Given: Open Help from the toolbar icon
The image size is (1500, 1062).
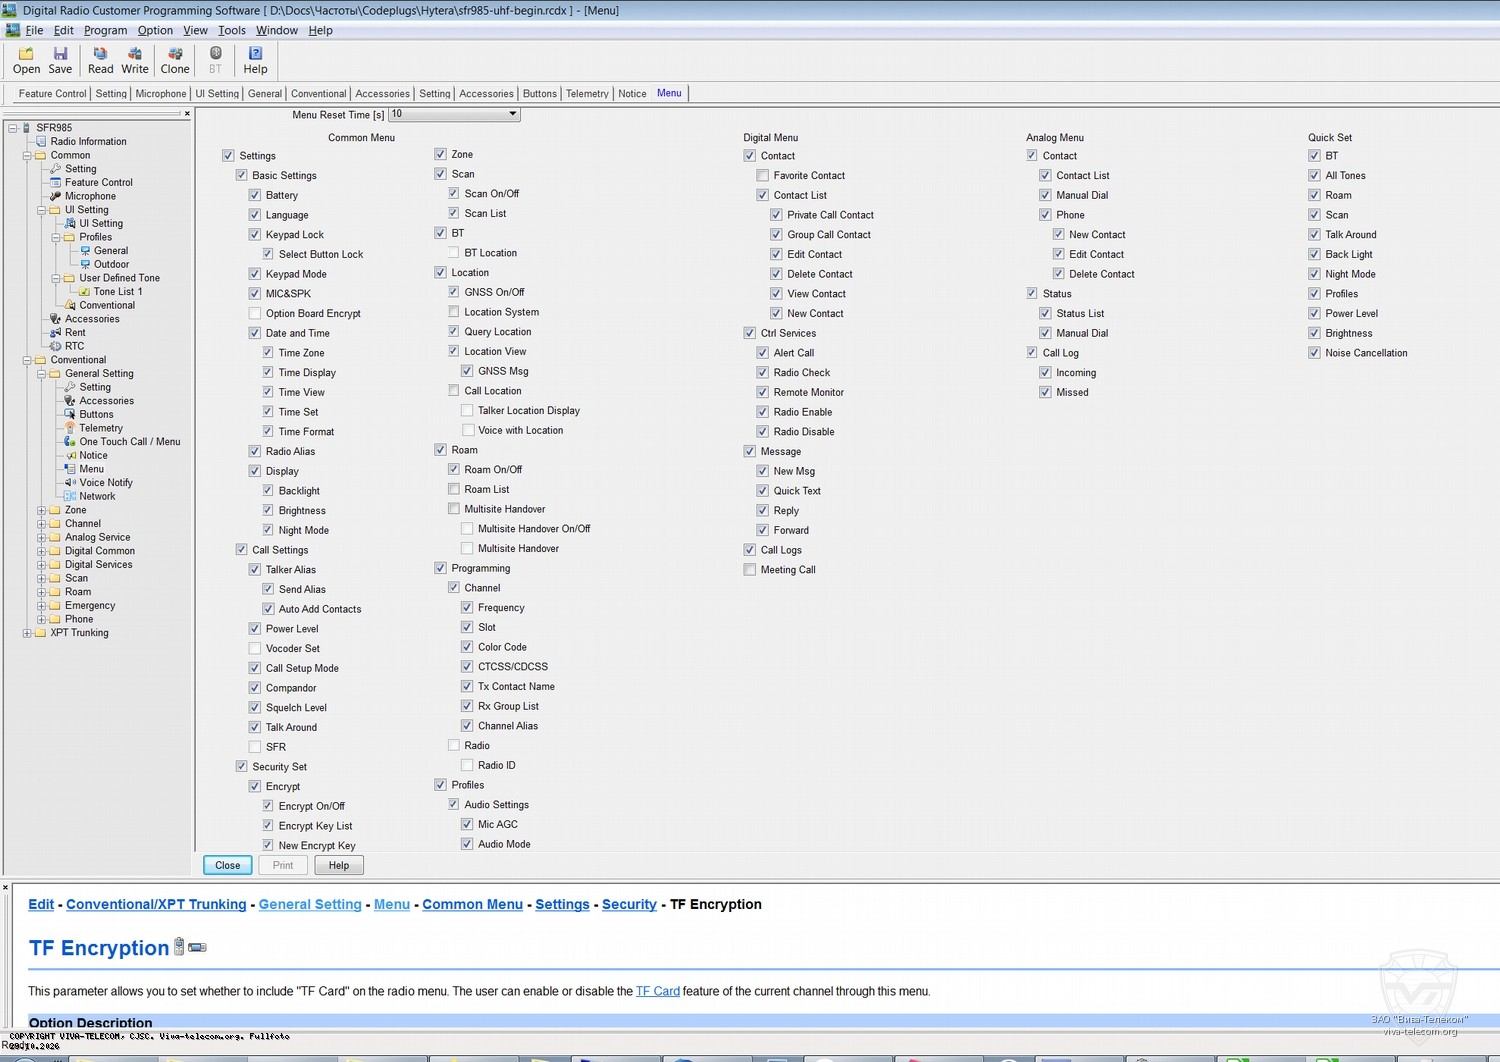Looking at the screenshot, I should pyautogui.click(x=255, y=60).
